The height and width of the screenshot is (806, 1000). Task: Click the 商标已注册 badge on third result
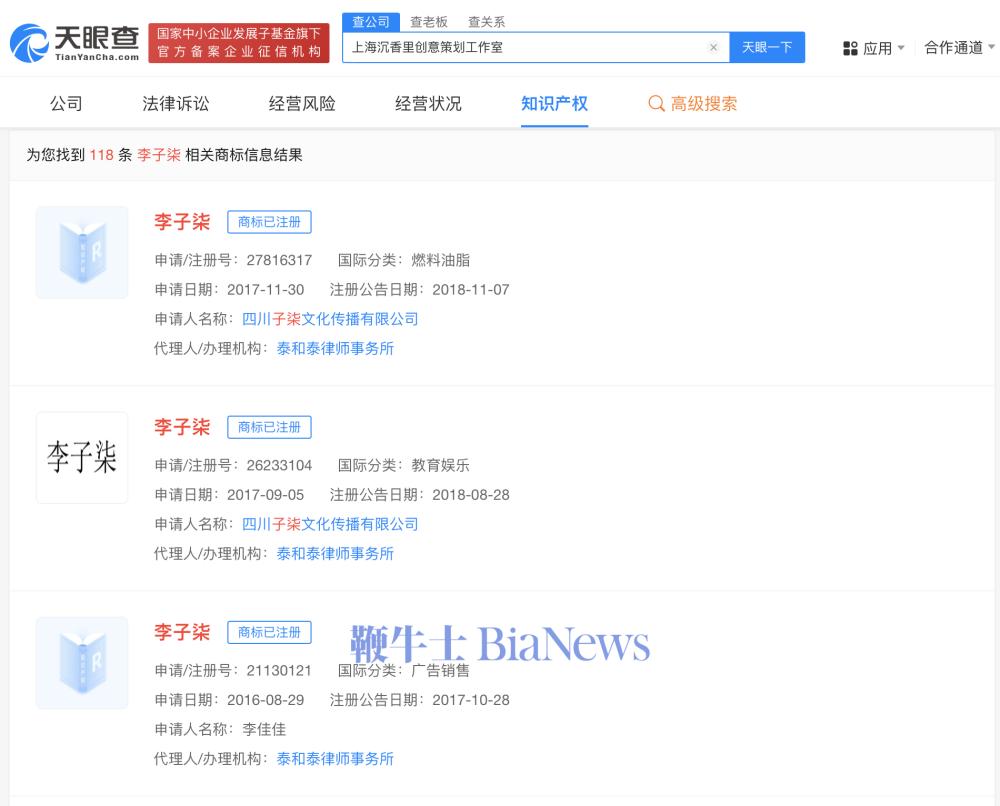[269, 632]
